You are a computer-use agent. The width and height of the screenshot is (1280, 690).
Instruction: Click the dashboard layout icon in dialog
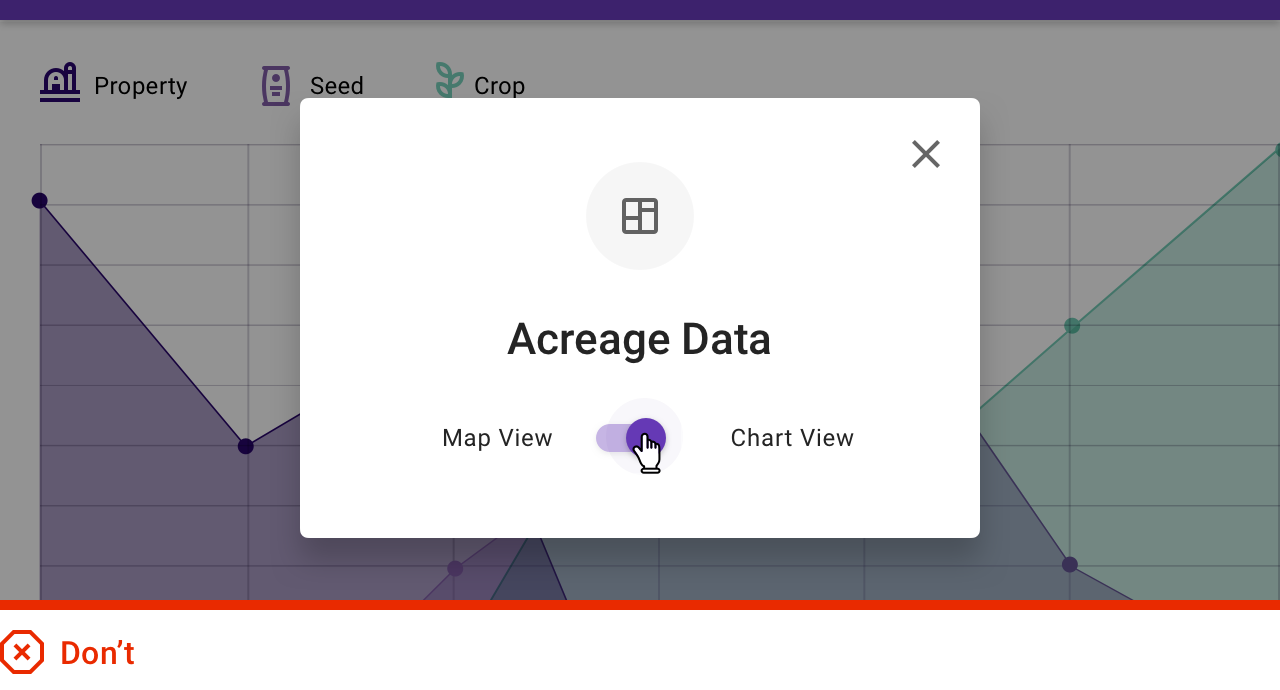click(x=640, y=216)
